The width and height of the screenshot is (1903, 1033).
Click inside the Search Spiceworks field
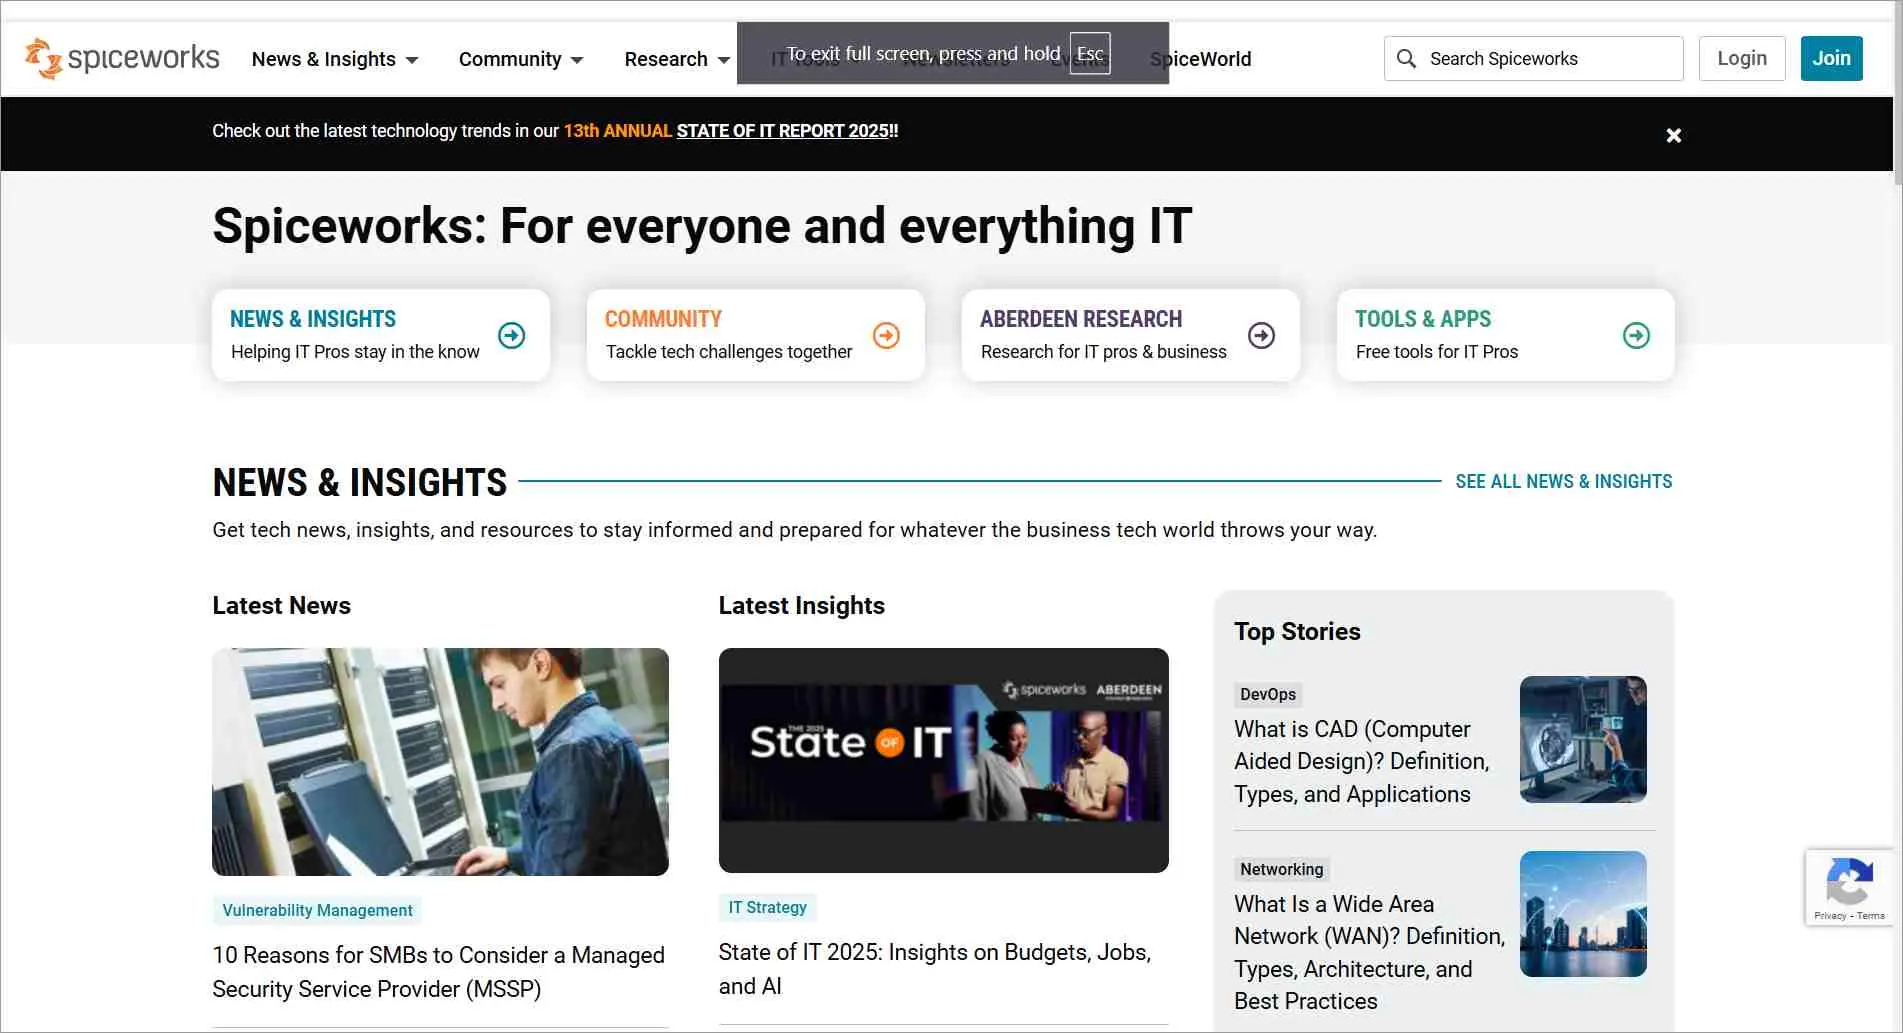click(1530, 58)
